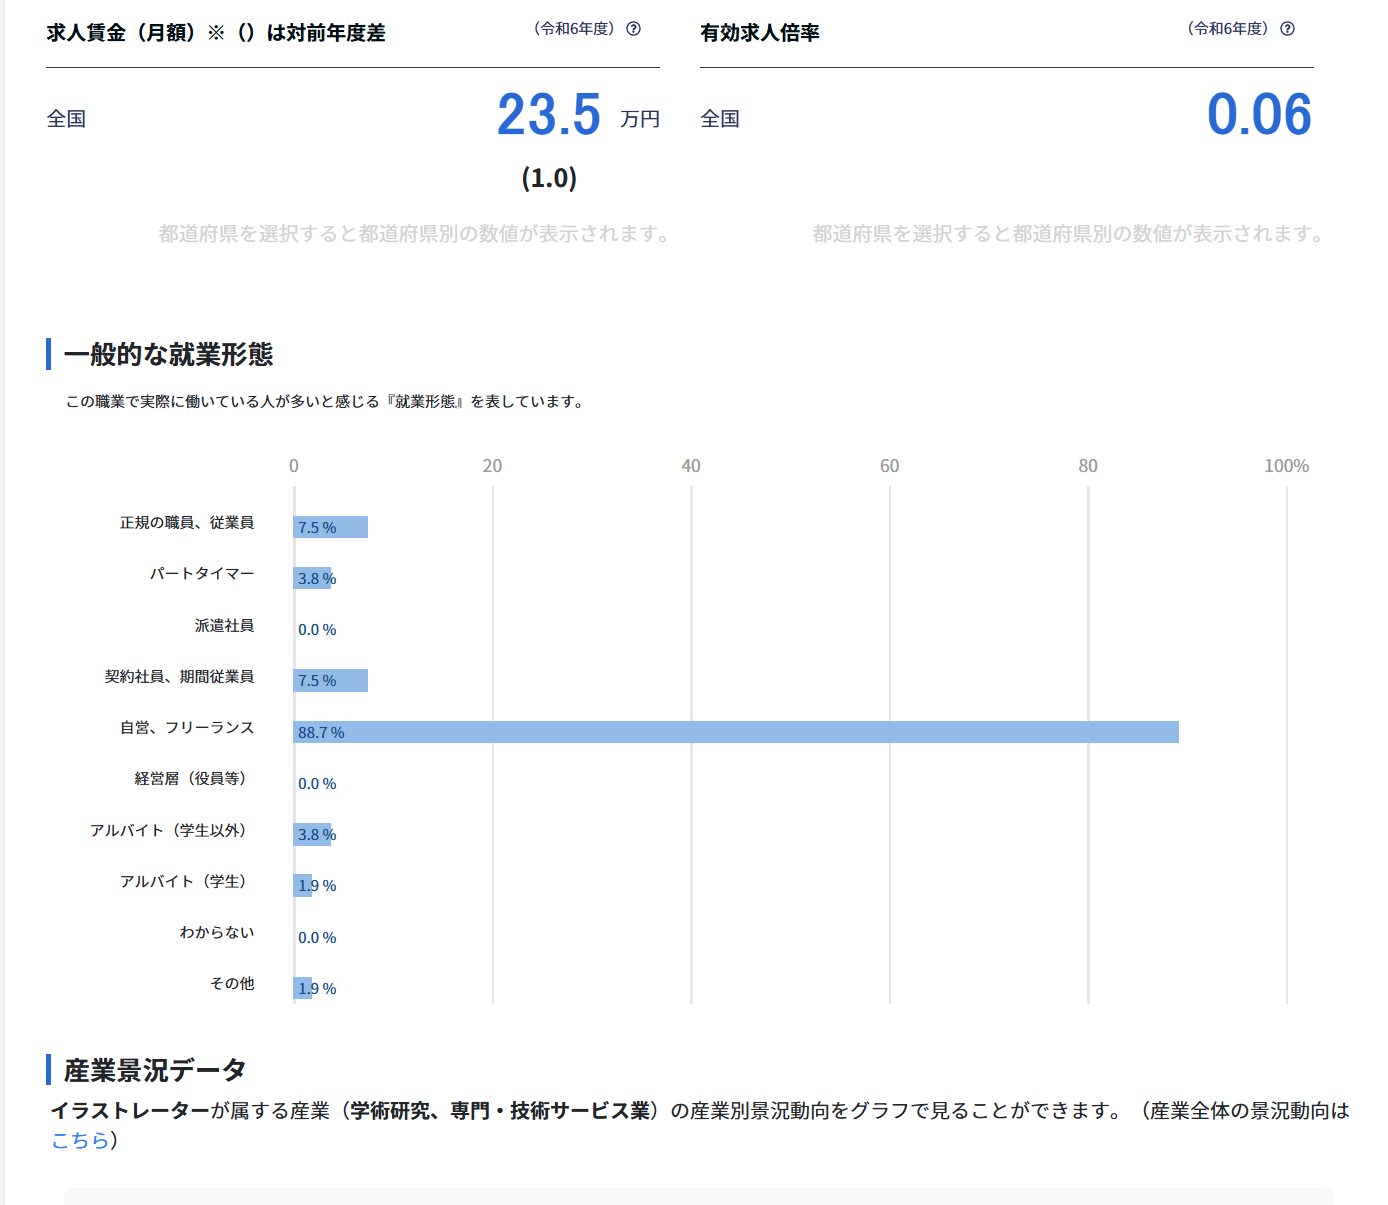
Task: Click the 契約社員、期間従業員 7.5 % bar
Action: pyautogui.click(x=331, y=681)
